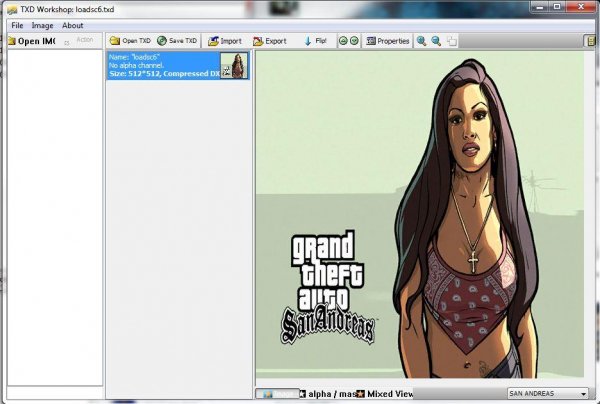Click the Flip! button with blue arrow
The image size is (600, 404).
point(316,41)
